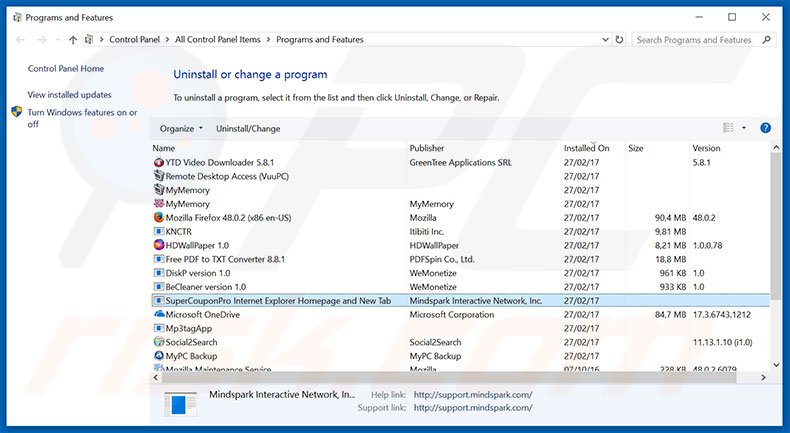Go up one folder level arrow

click(73, 40)
